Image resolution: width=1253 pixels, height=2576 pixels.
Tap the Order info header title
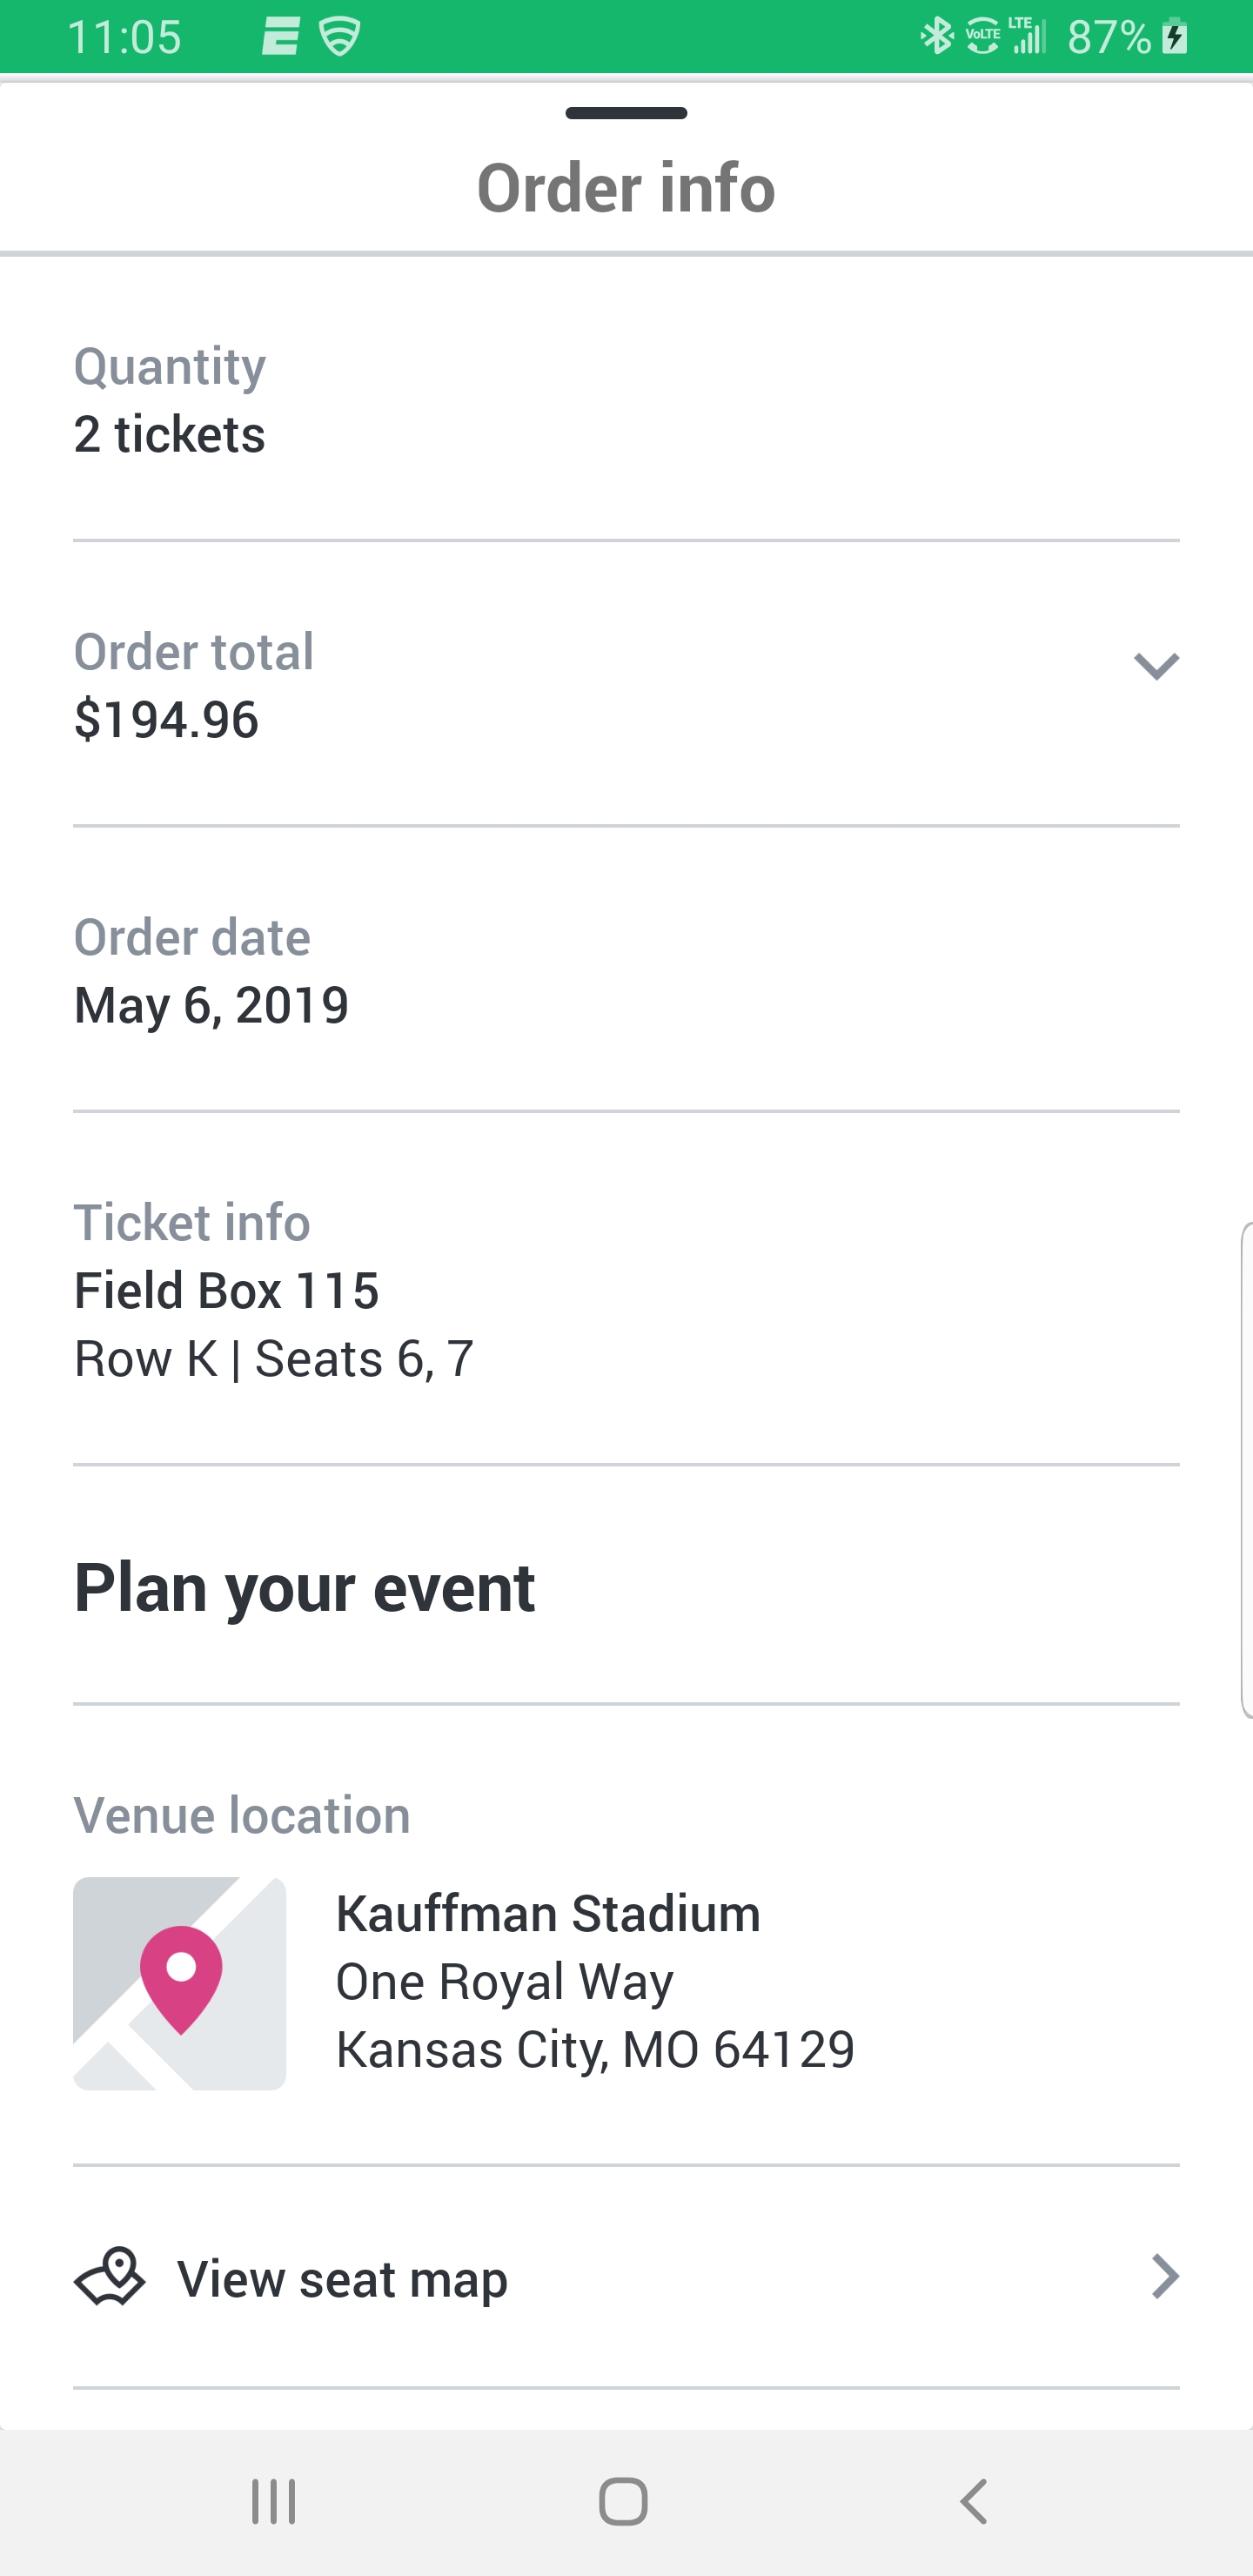point(626,188)
